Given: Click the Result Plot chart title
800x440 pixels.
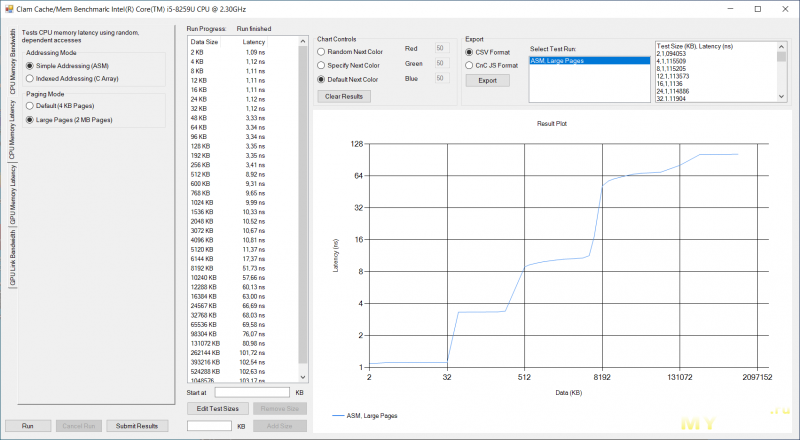Looking at the screenshot, I should [552, 124].
